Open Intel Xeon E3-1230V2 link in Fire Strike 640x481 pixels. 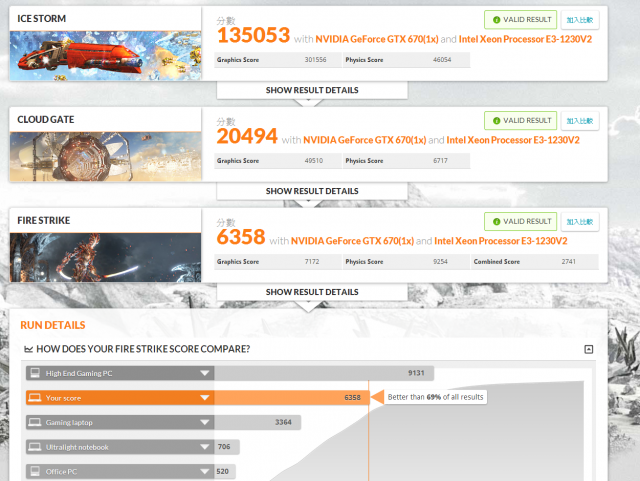click(x=501, y=241)
